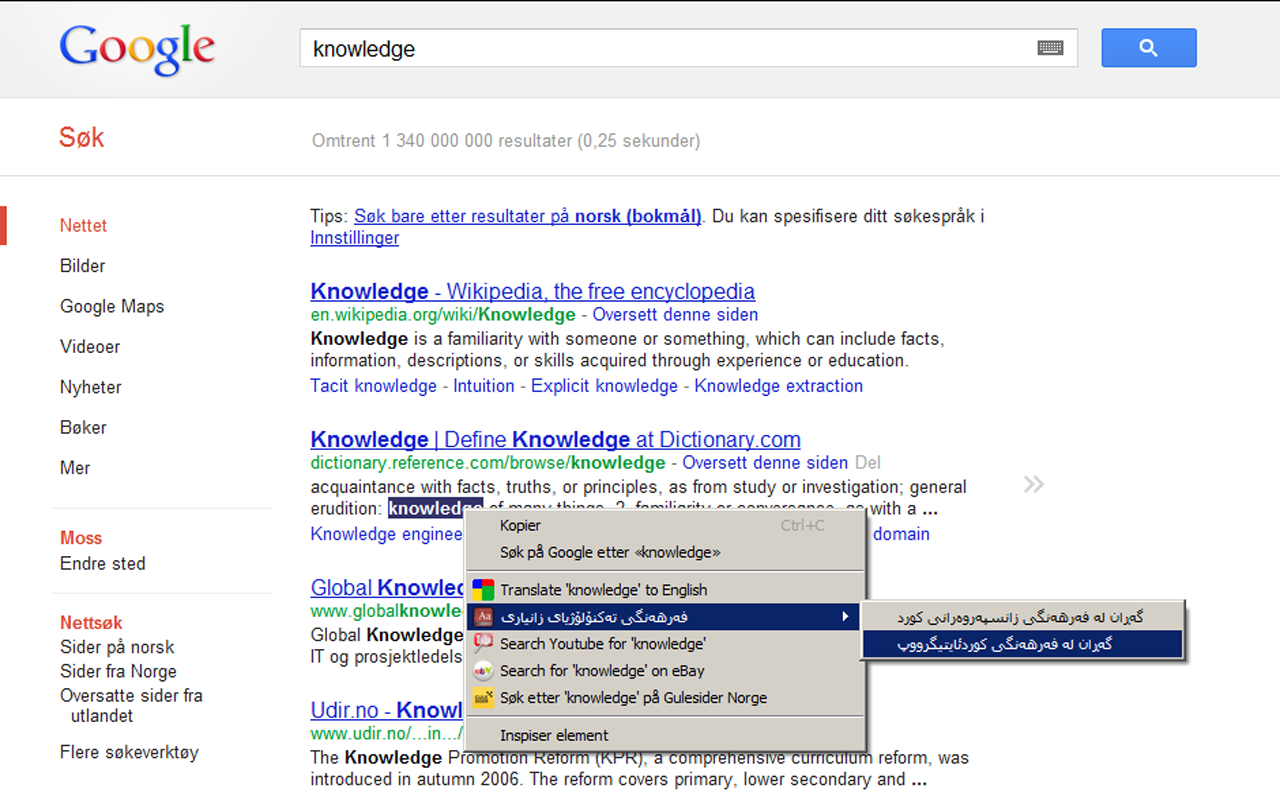Image resolution: width=1280 pixels, height=800 pixels.
Task: Click Oversett denne siden for Dictionary.com result
Action: 765,463
